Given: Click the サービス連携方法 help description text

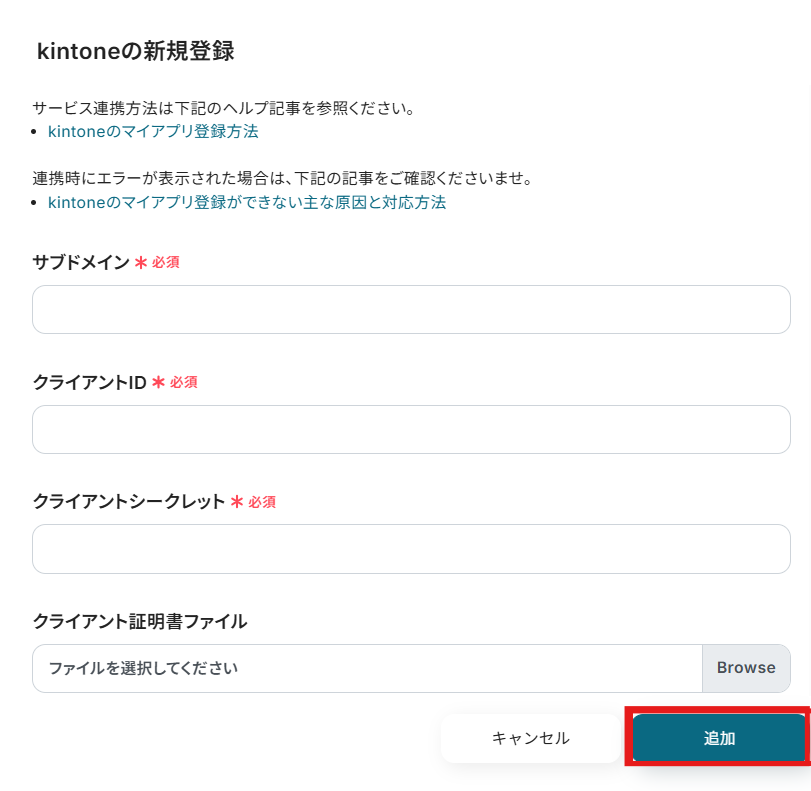Looking at the screenshot, I should pos(223,107).
